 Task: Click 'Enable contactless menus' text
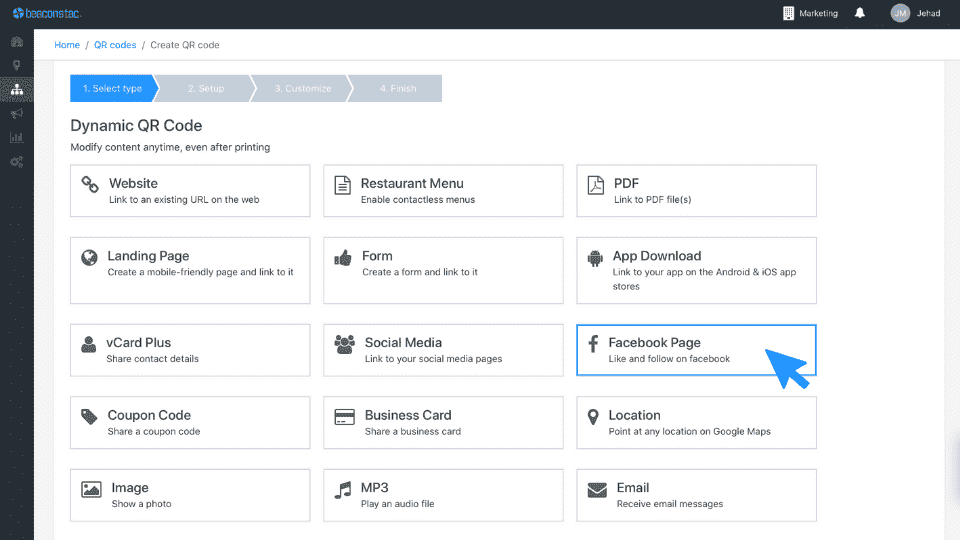[418, 200]
